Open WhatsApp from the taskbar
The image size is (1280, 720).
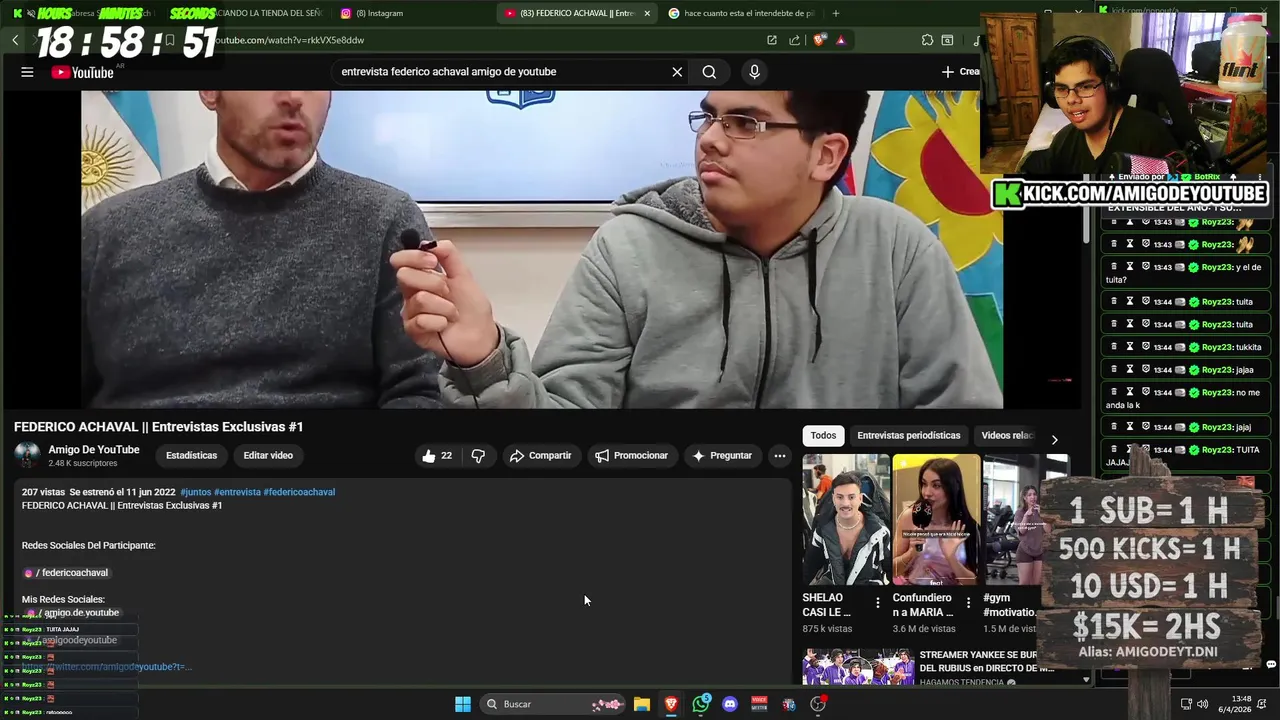point(701,704)
